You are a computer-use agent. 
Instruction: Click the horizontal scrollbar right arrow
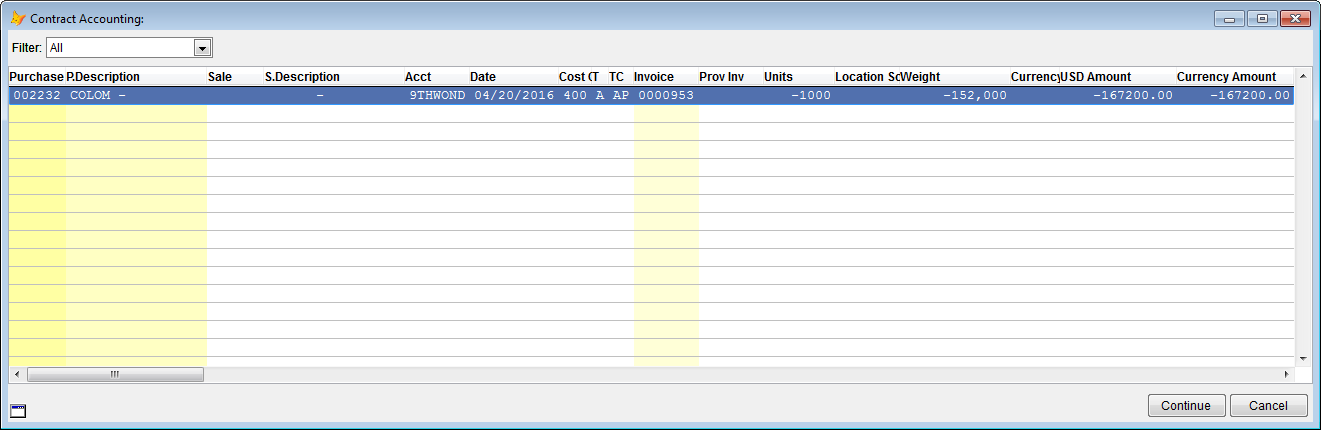pyautogui.click(x=1287, y=374)
